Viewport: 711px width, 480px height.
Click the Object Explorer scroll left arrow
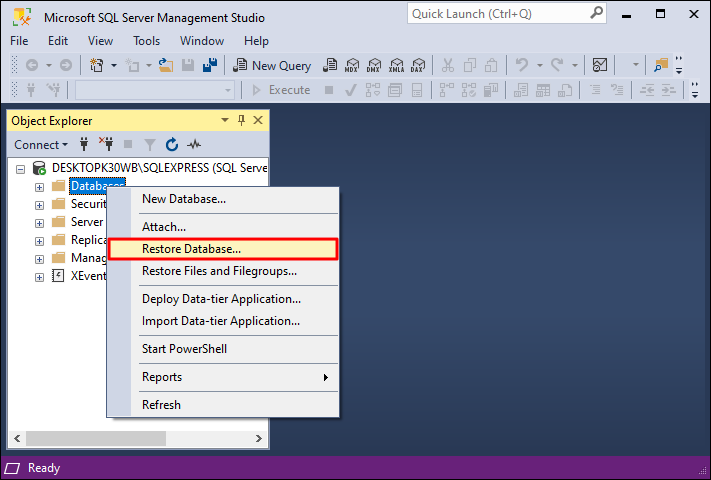coord(17,438)
